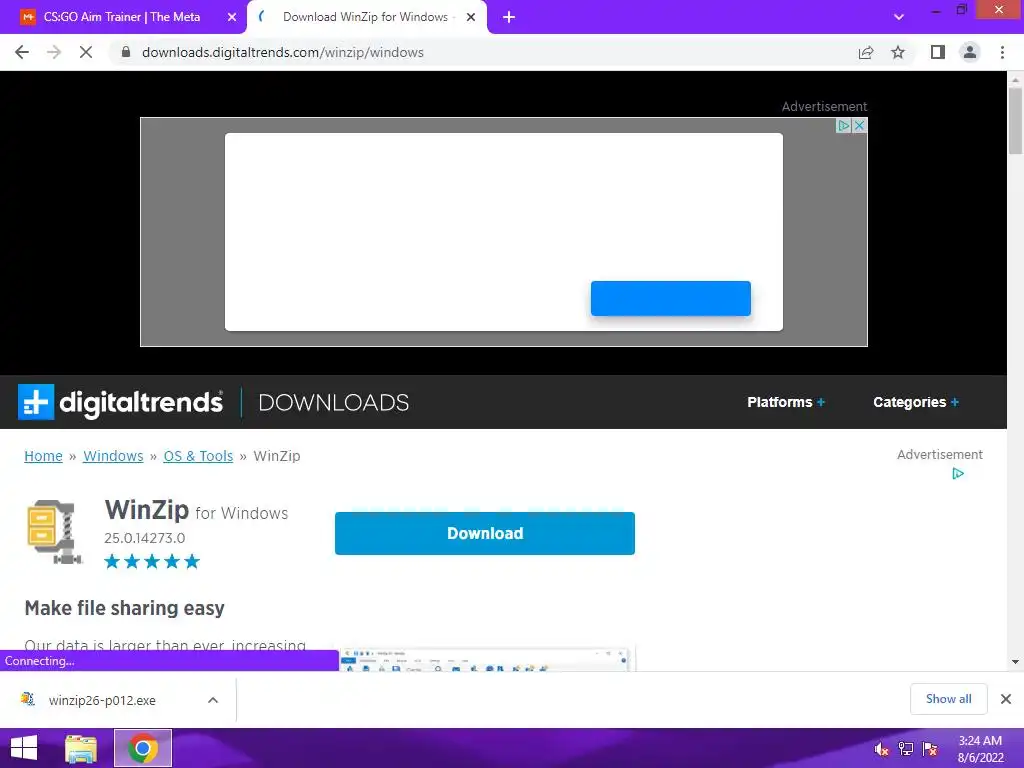Switch to CS:GO Aim Trainer tab
The image size is (1024, 768).
121,17
